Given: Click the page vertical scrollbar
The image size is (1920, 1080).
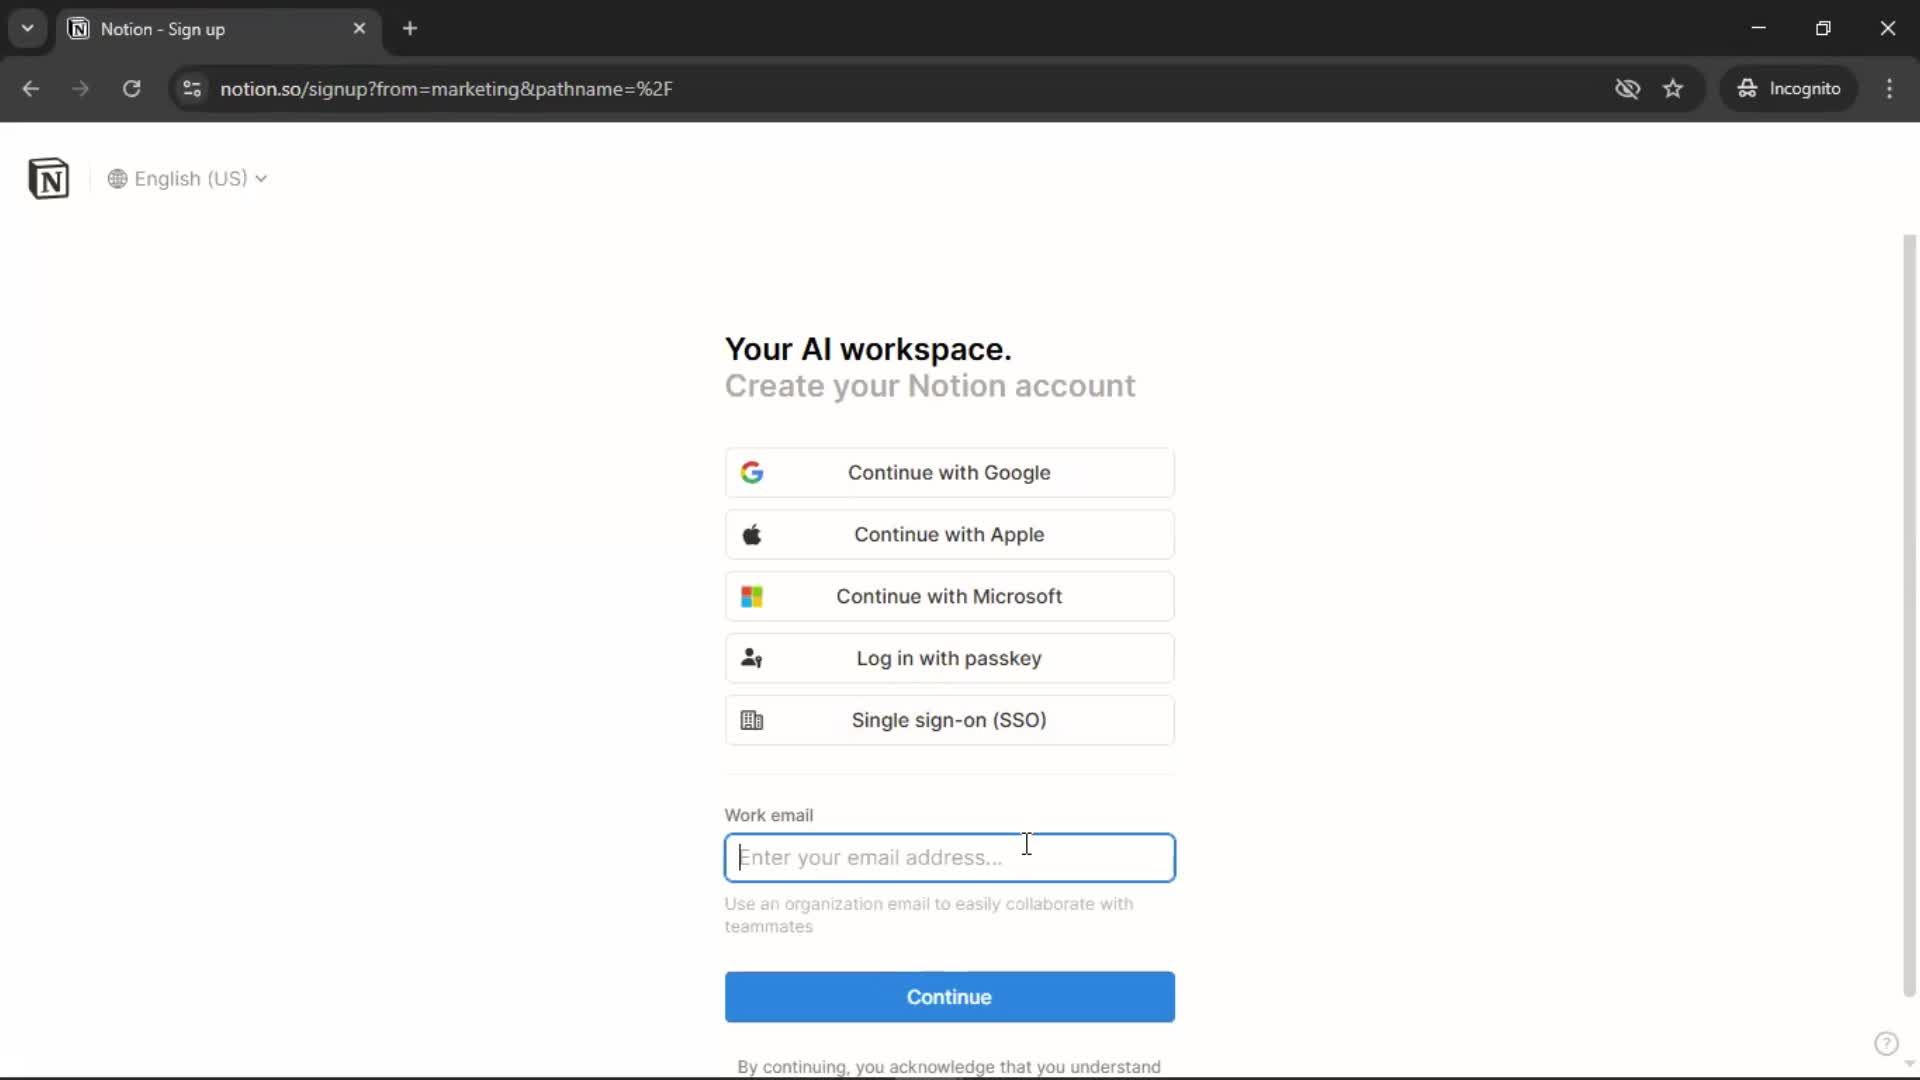Looking at the screenshot, I should (1909, 615).
